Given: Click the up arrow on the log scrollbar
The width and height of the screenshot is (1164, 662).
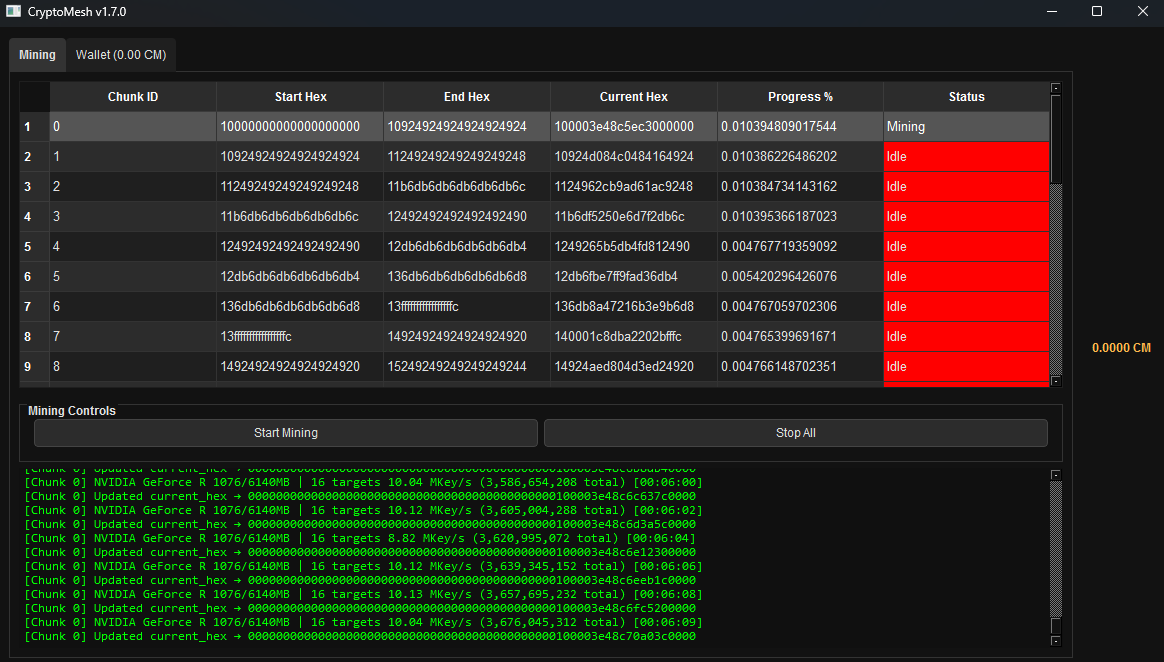Looking at the screenshot, I should (1054, 475).
